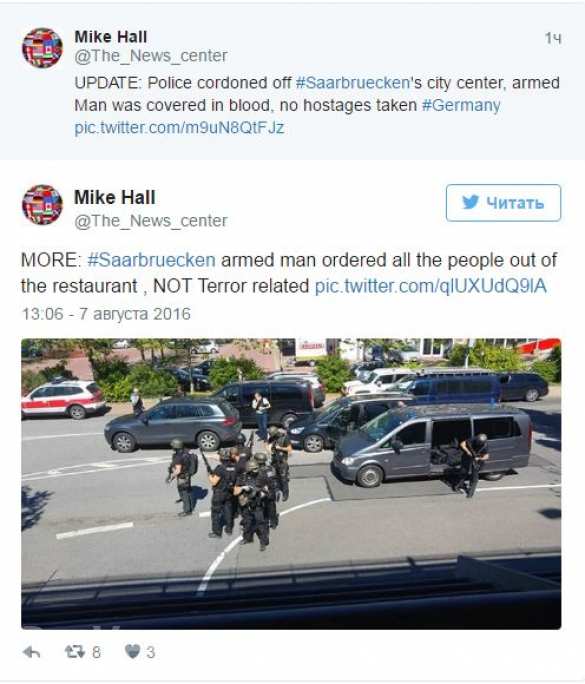Like the tweet with heart icon
The height and width of the screenshot is (684, 585).
(x=133, y=652)
